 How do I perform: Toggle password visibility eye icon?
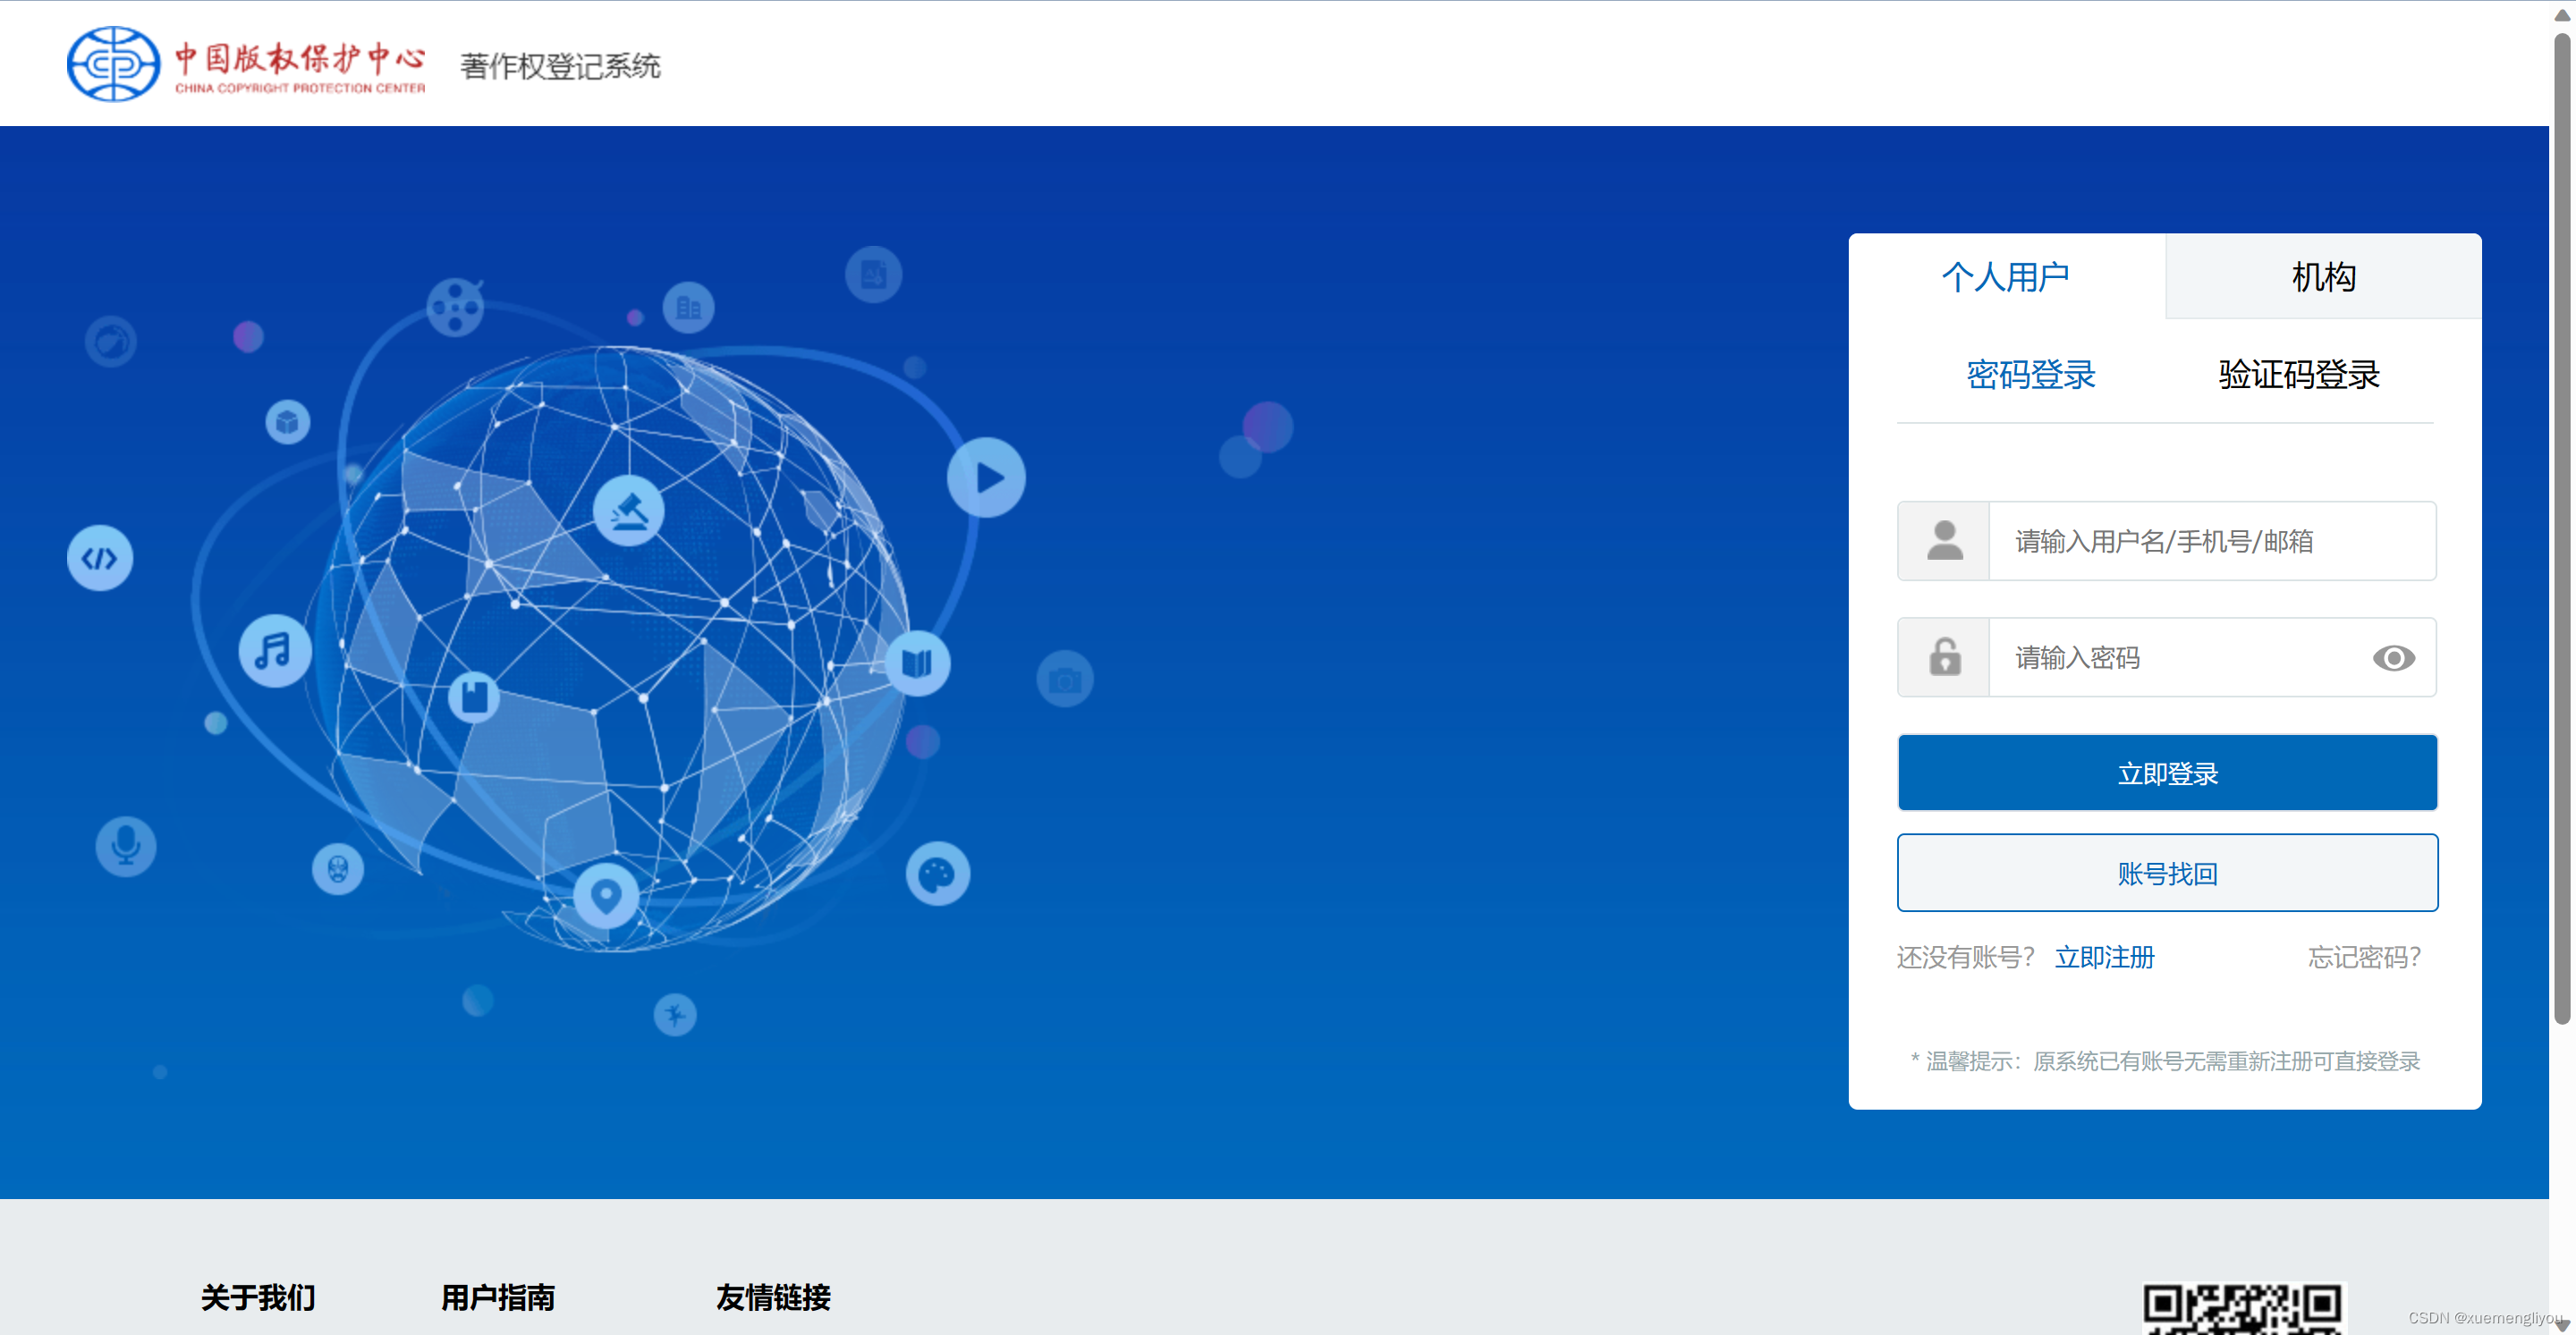pos(2393,658)
